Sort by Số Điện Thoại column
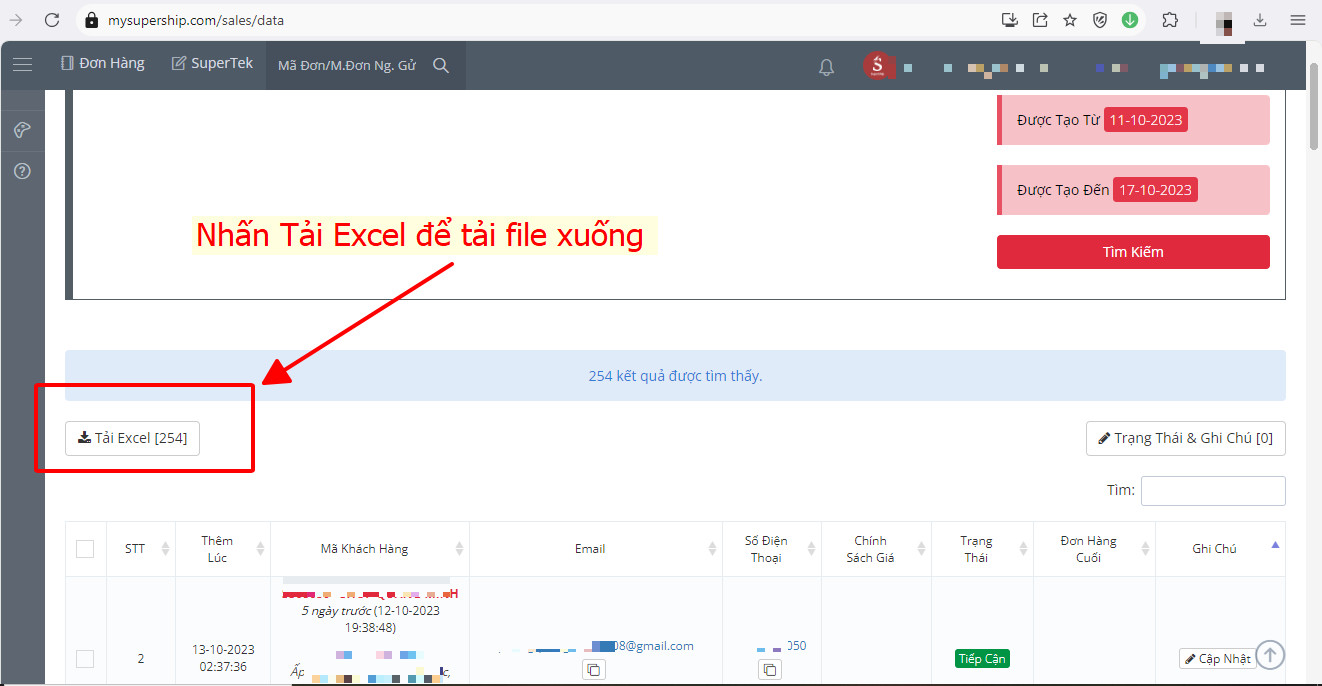The image size is (1322, 686). (x=772, y=549)
